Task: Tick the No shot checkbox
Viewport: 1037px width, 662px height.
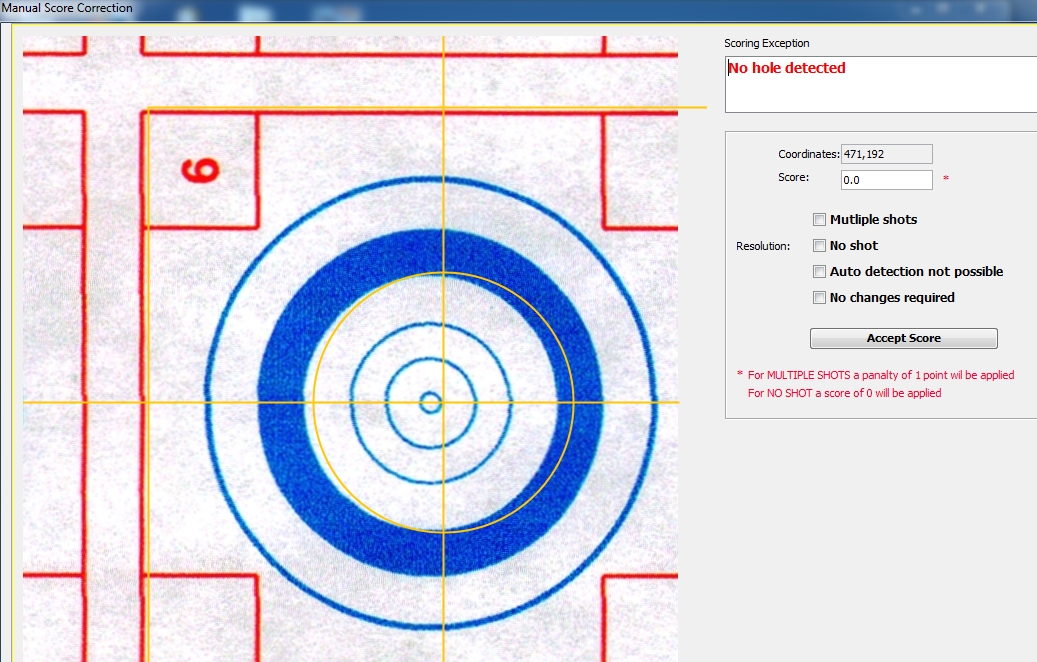Action: click(x=820, y=246)
